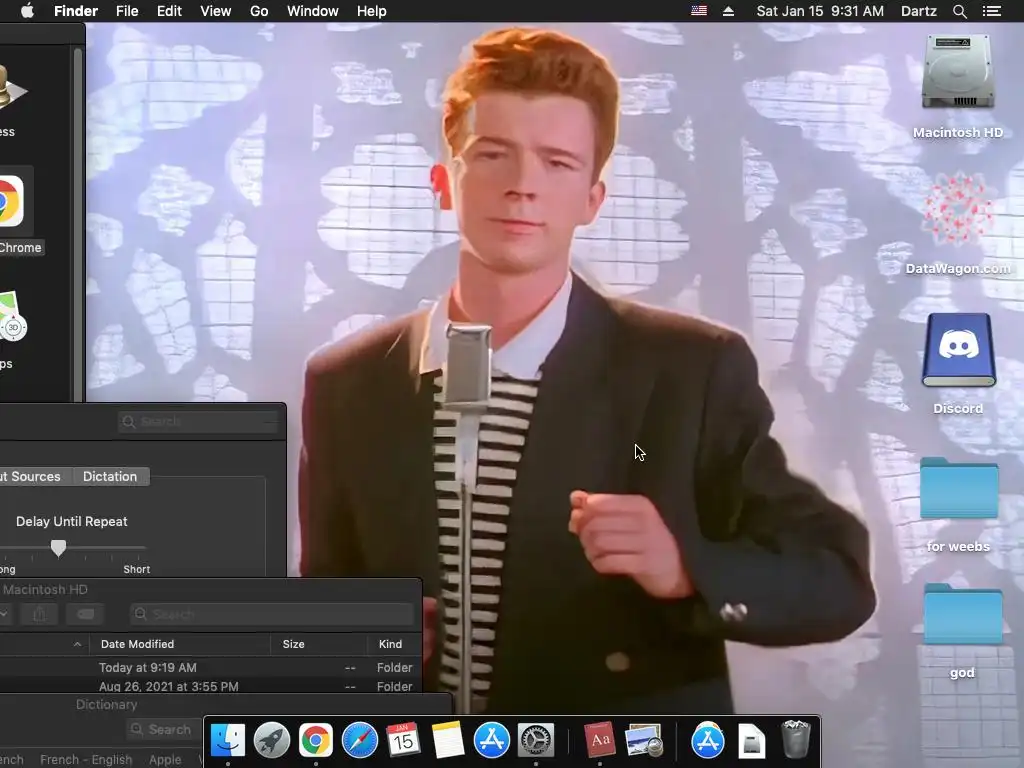This screenshot has width=1024, height=768.
Task: Click the Macintosh HD window title
Action: point(45,589)
